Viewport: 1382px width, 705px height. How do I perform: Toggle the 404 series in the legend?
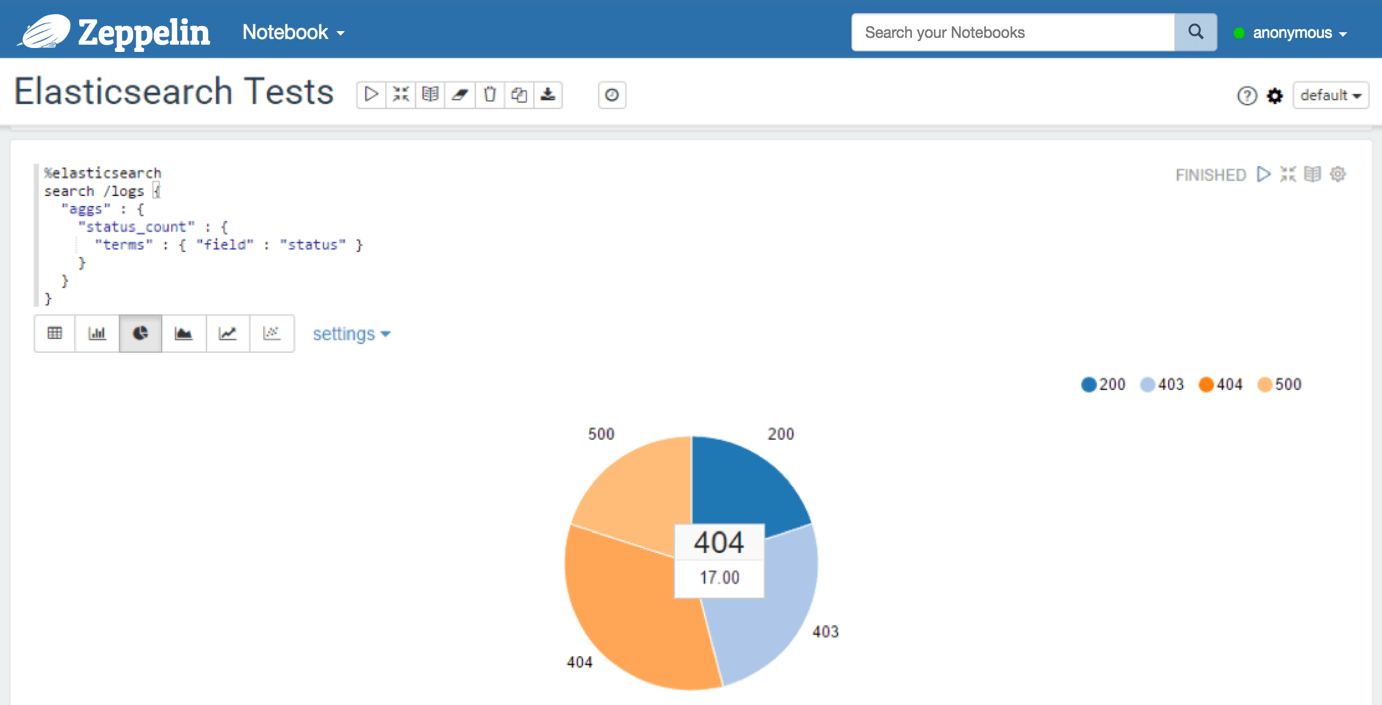1220,383
